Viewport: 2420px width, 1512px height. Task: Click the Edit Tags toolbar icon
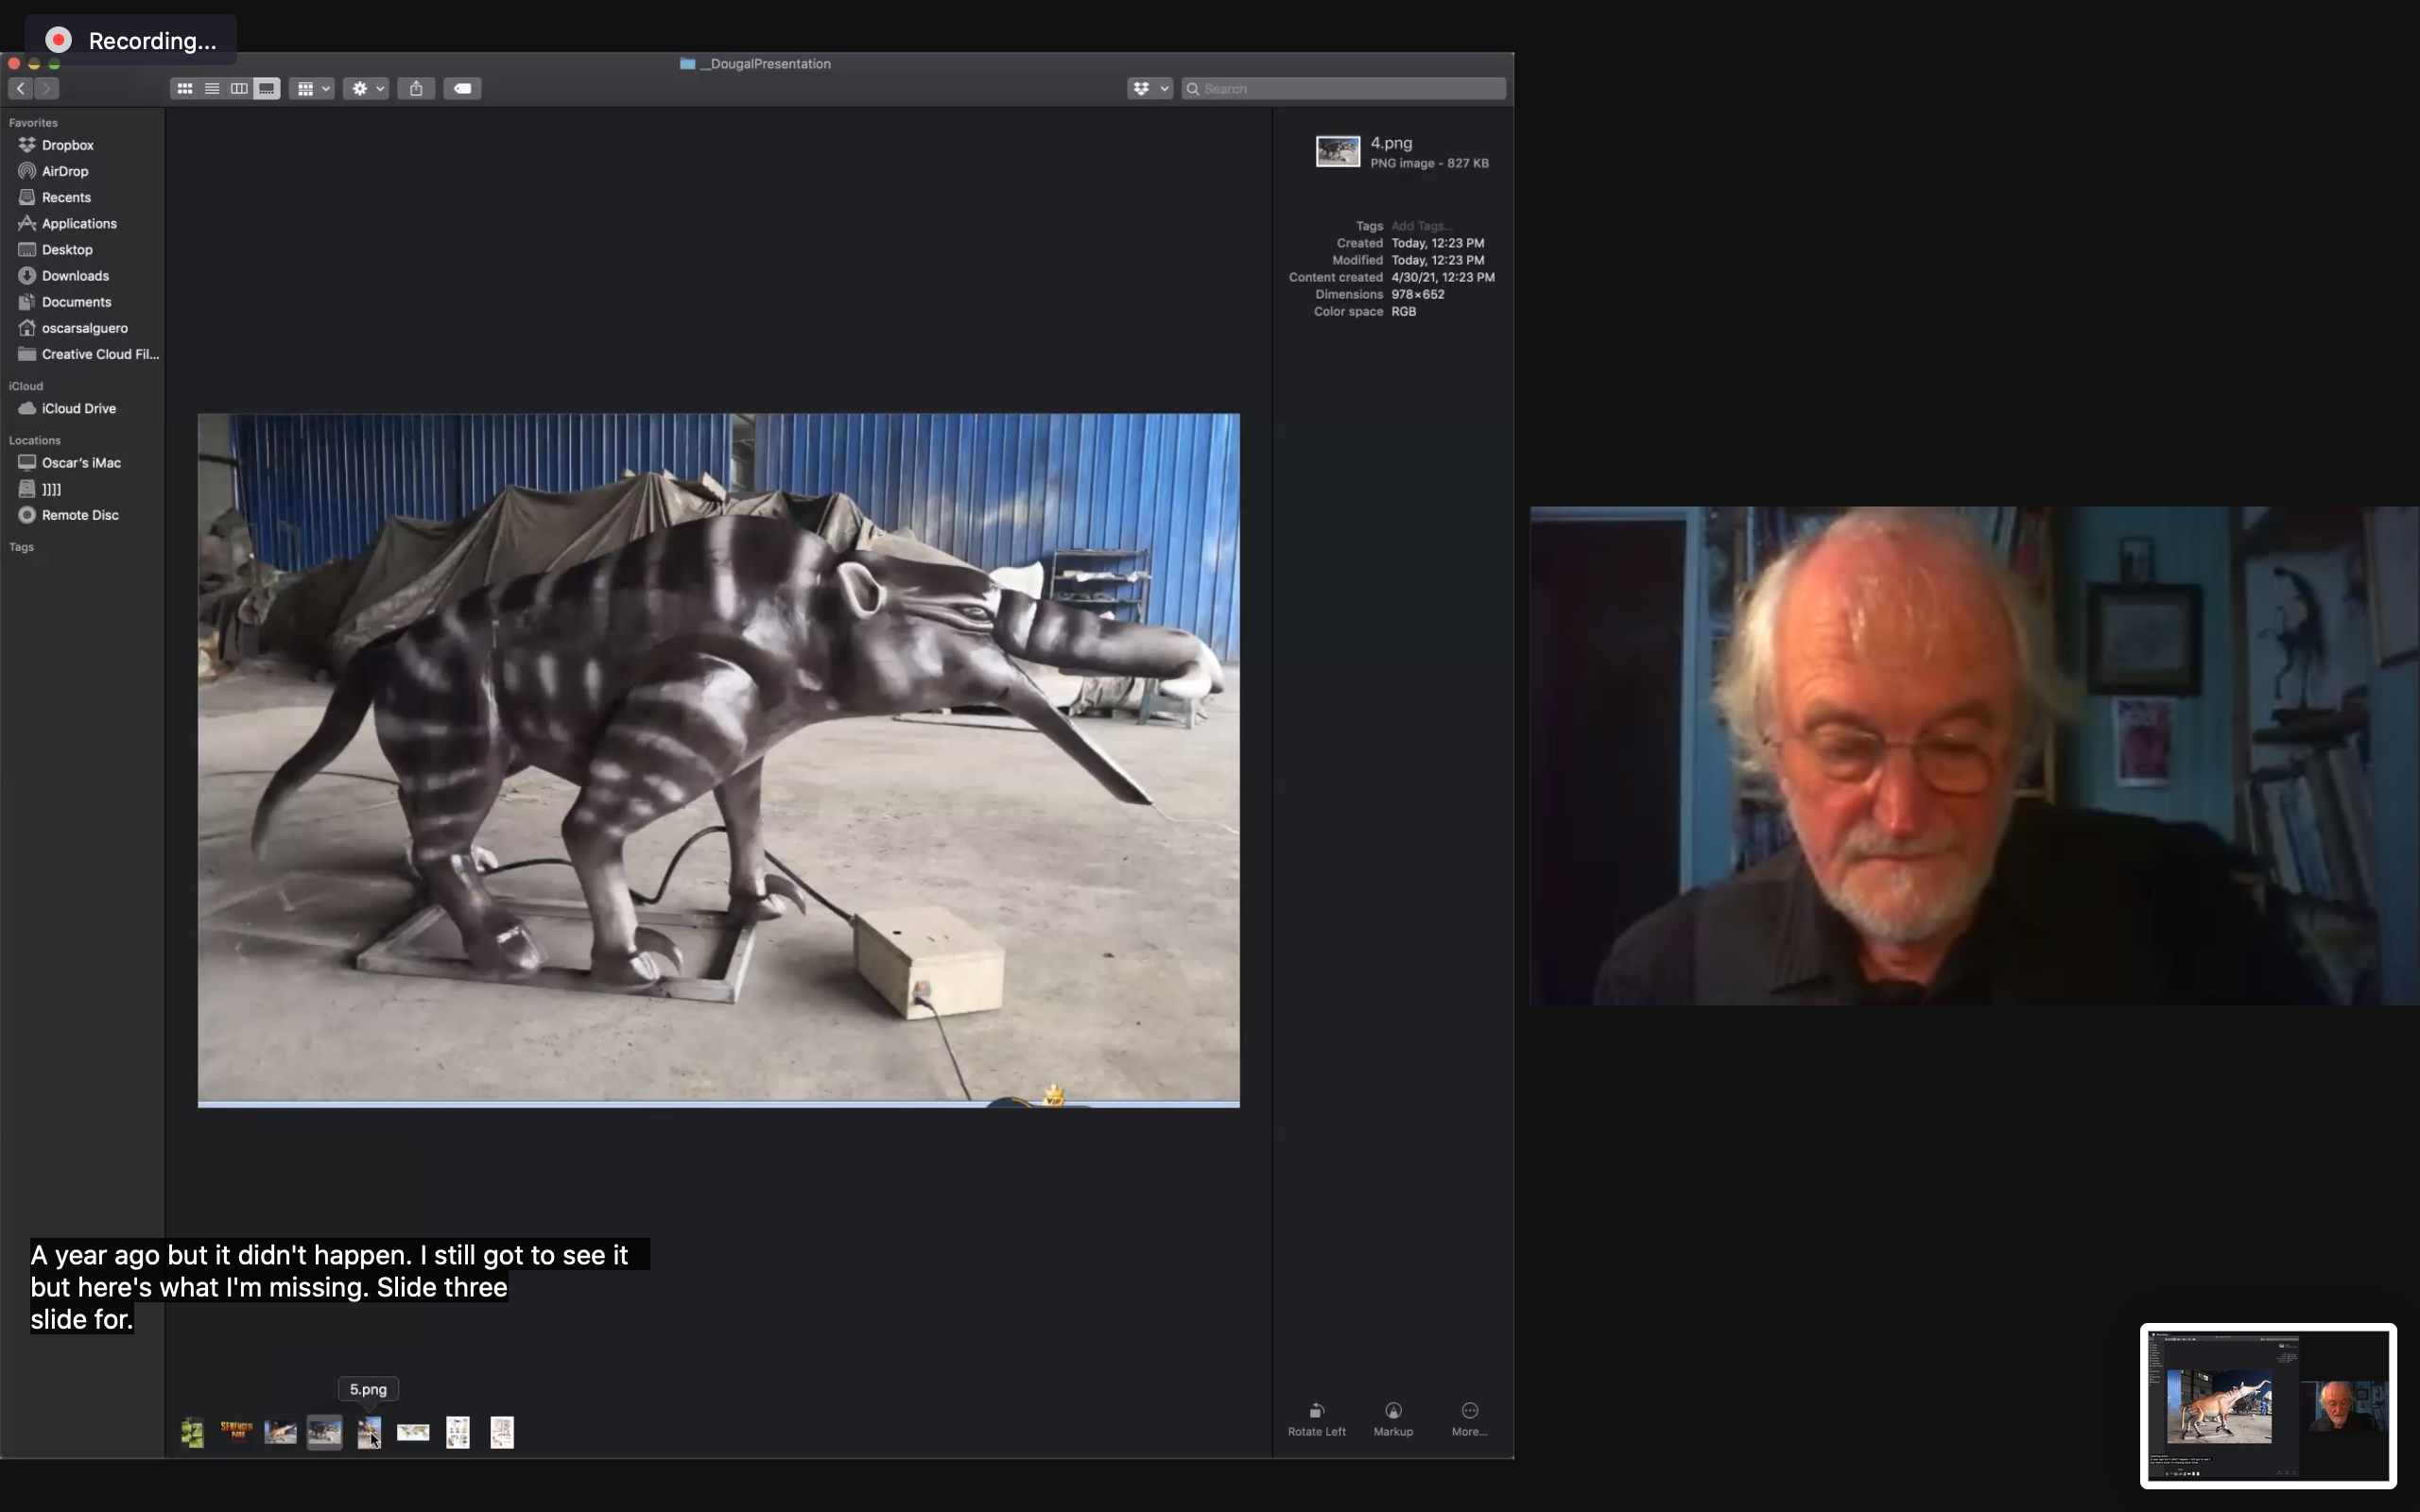(462, 88)
